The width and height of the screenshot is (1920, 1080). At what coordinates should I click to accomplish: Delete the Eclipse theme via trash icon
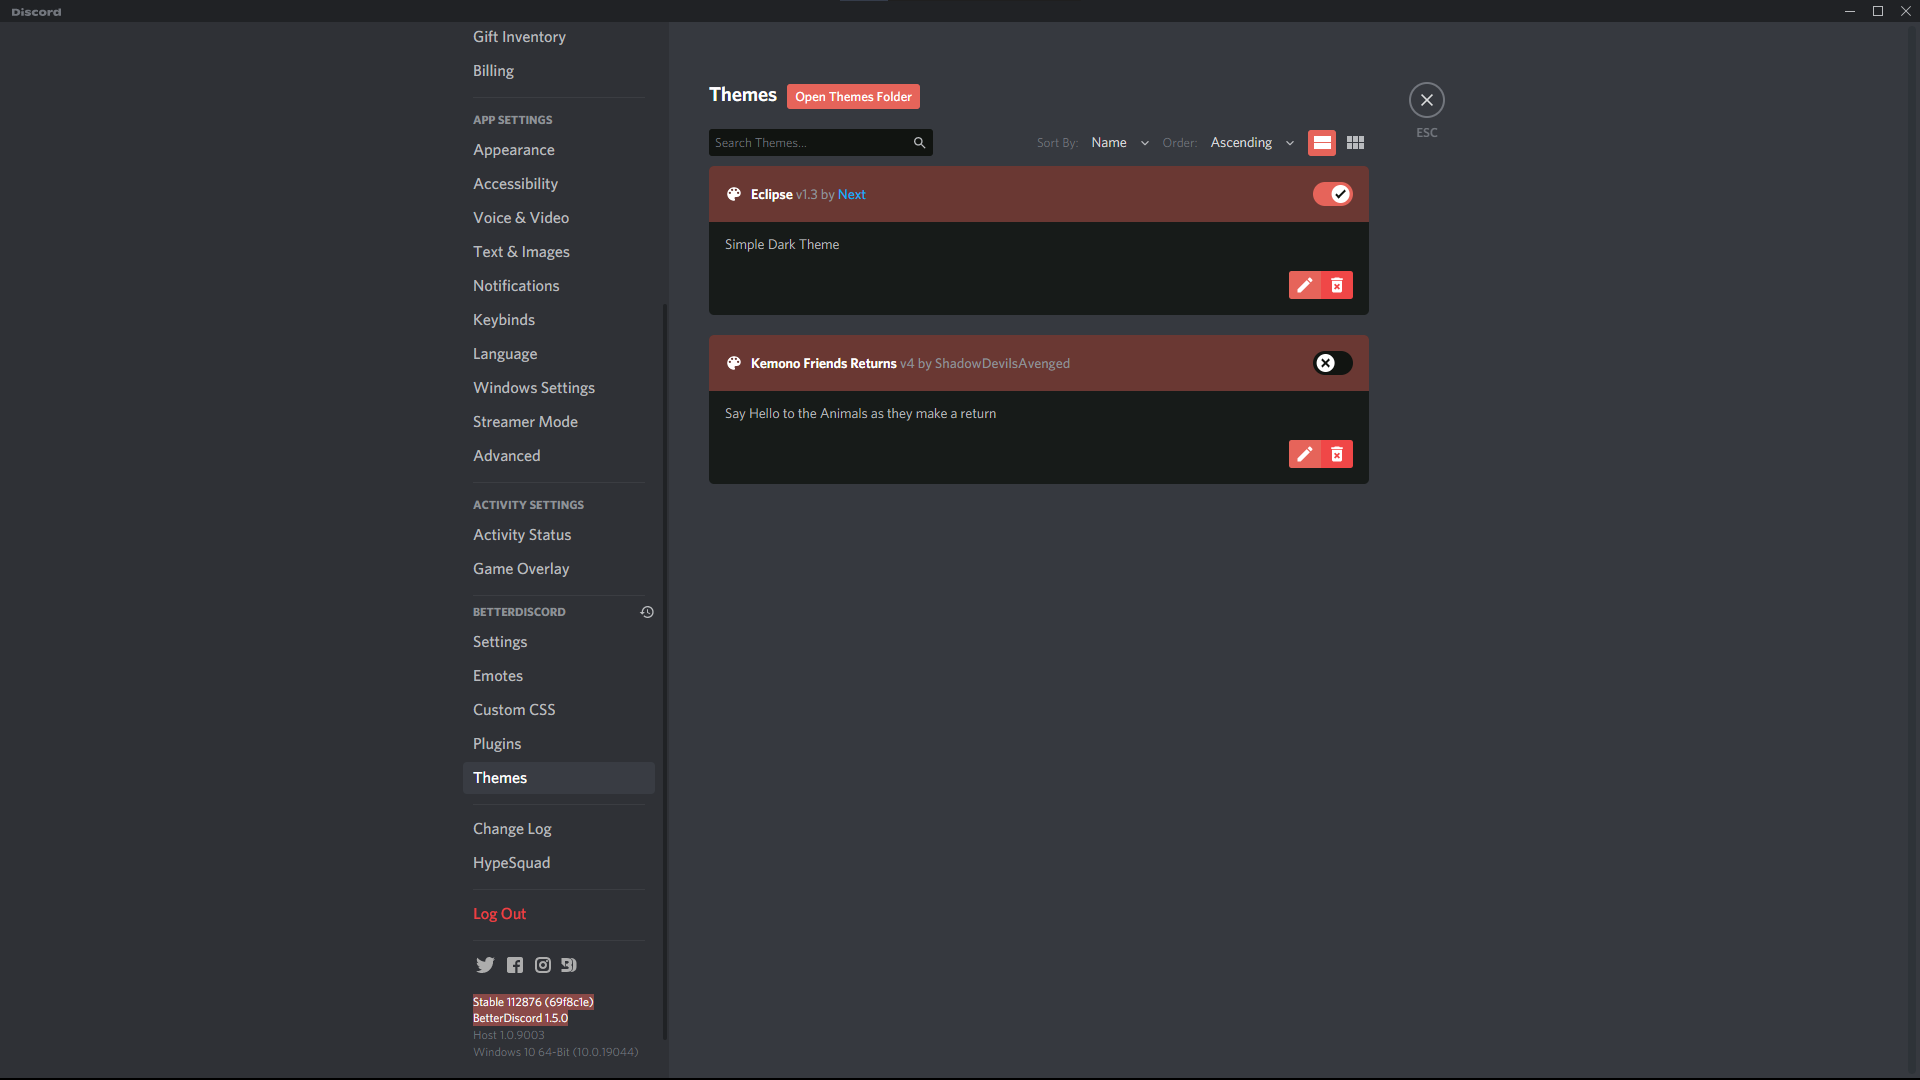[1337, 285]
